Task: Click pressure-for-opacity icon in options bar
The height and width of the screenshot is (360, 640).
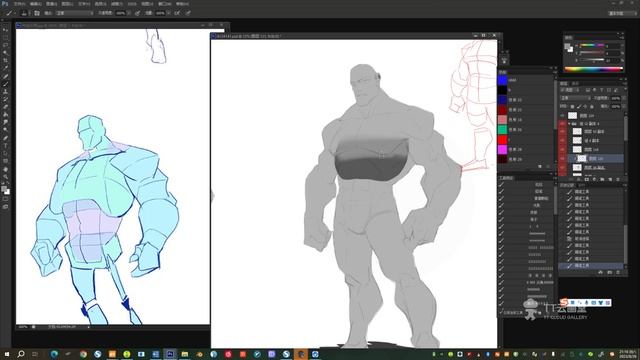Action: (138, 13)
